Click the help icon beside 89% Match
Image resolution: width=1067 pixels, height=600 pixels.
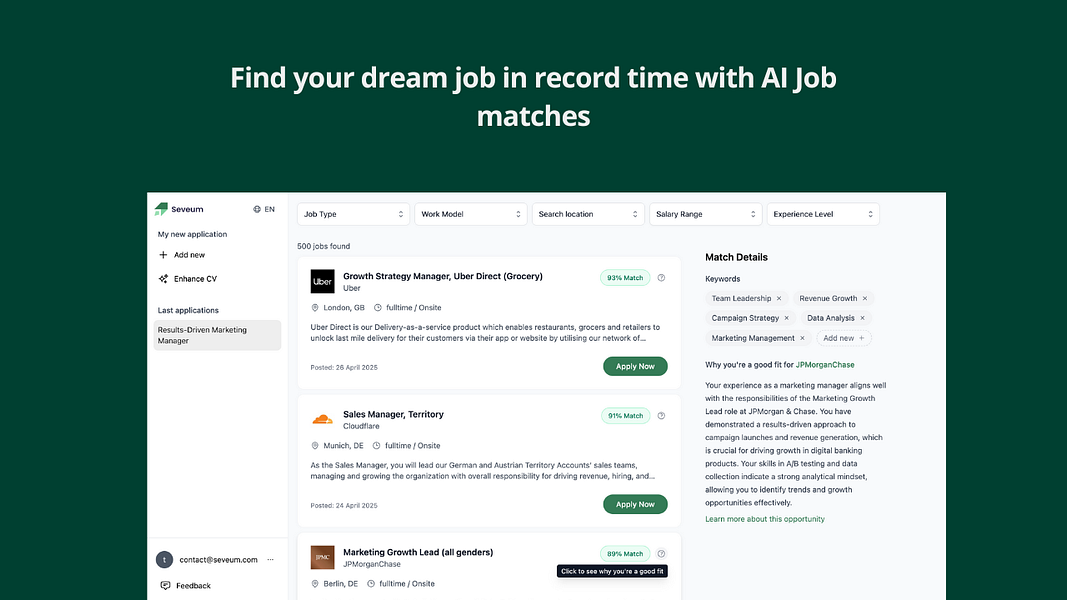(661, 554)
